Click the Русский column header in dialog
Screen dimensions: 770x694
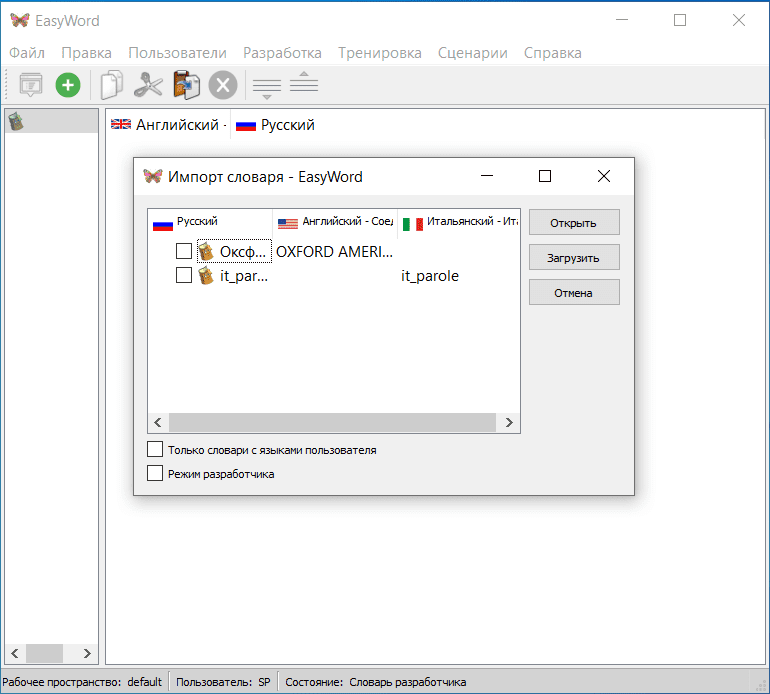(210, 222)
